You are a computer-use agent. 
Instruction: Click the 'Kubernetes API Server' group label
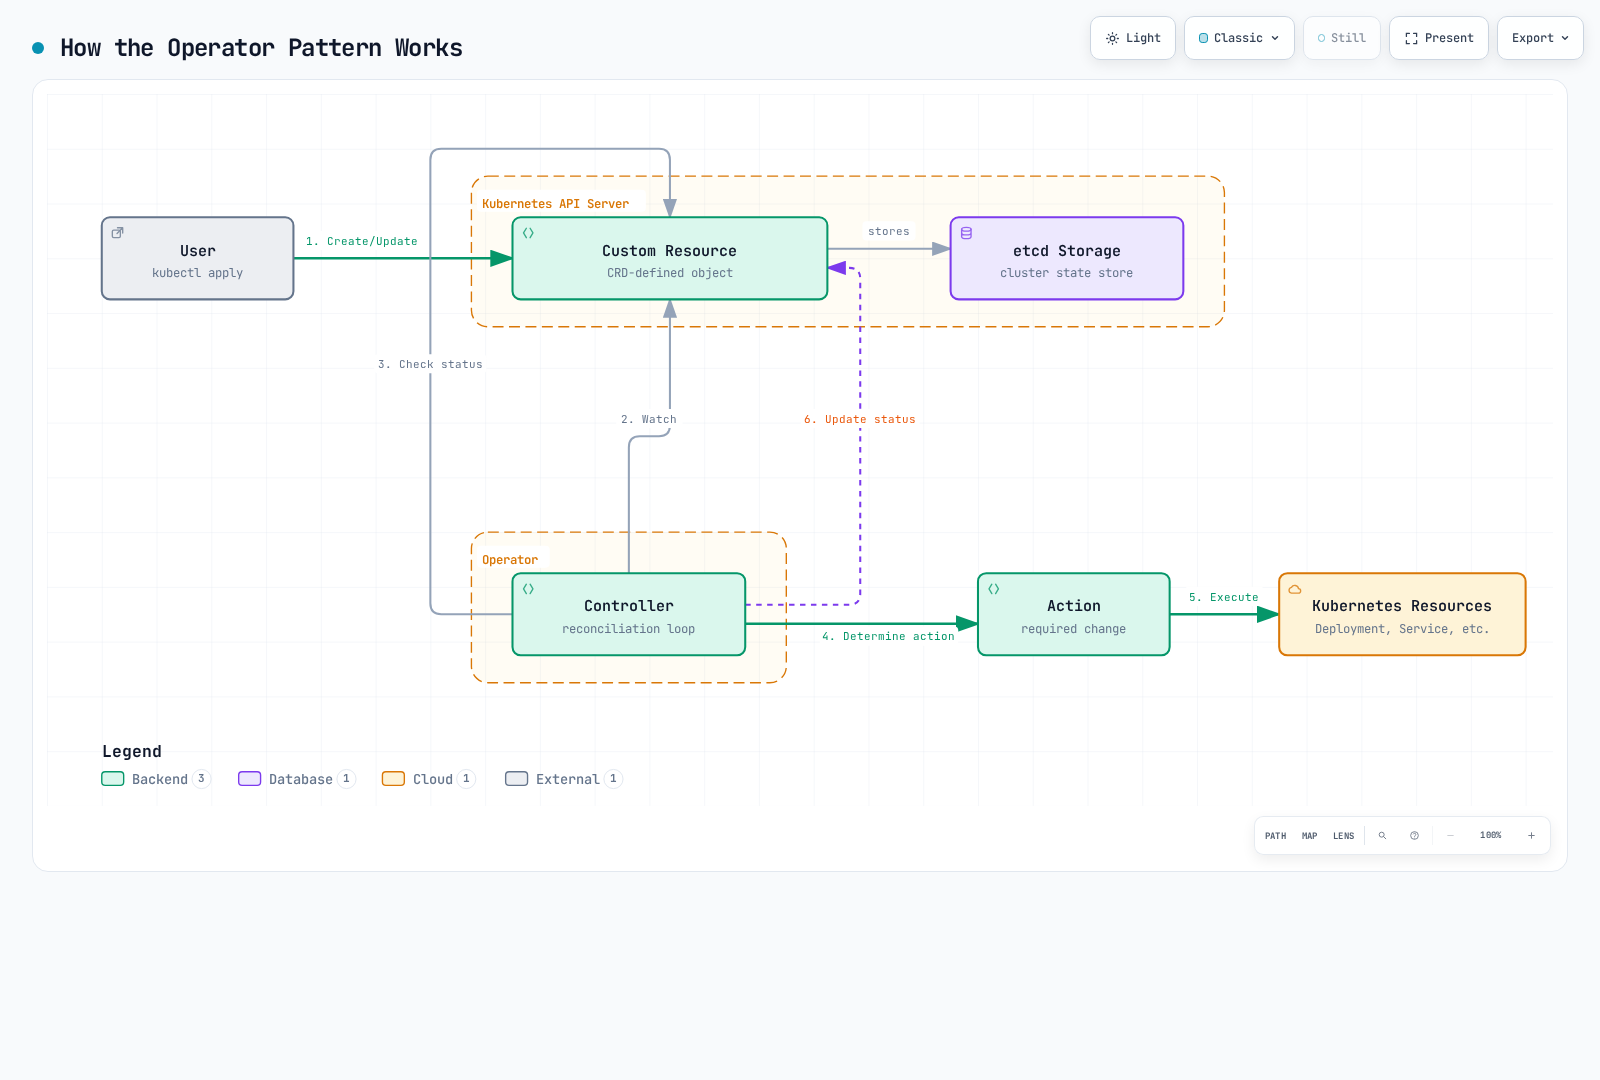point(556,204)
